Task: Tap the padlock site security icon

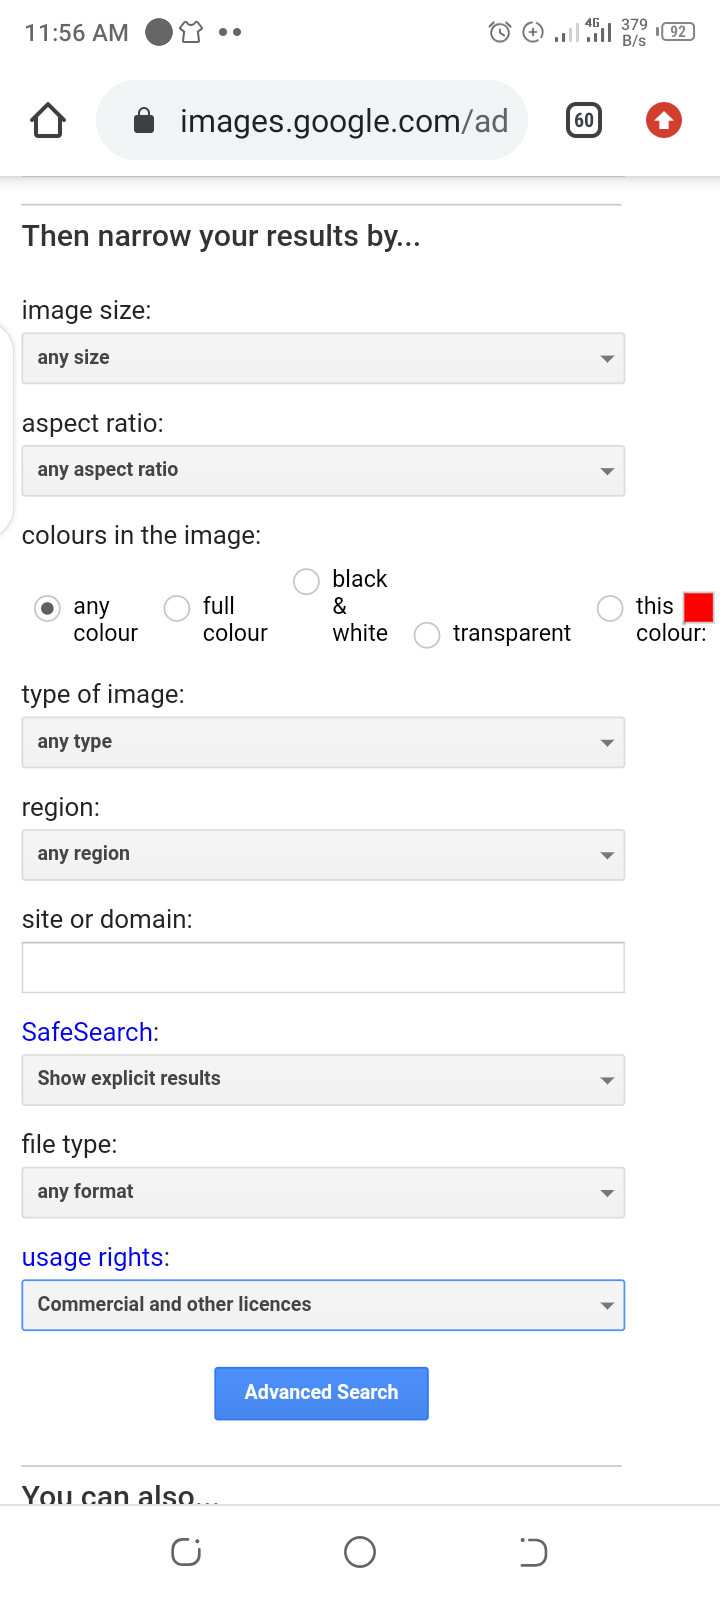Action: (x=144, y=121)
